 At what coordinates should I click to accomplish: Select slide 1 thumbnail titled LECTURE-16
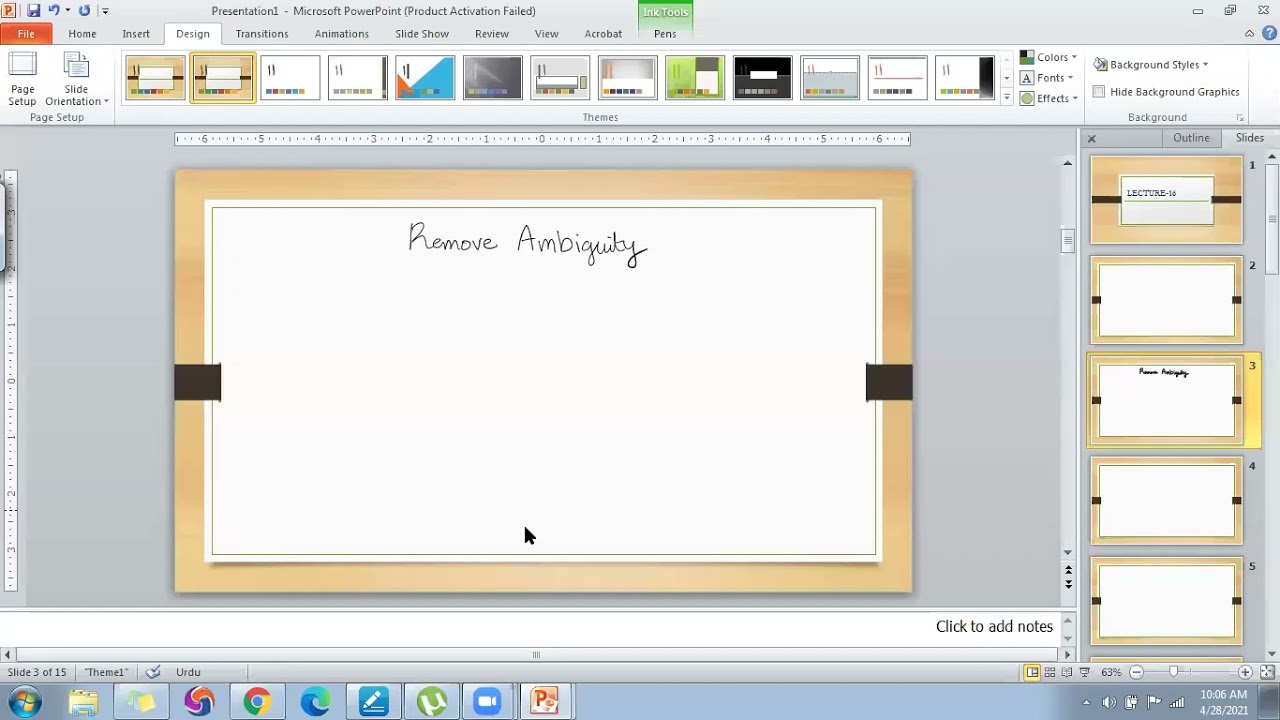tap(1166, 200)
